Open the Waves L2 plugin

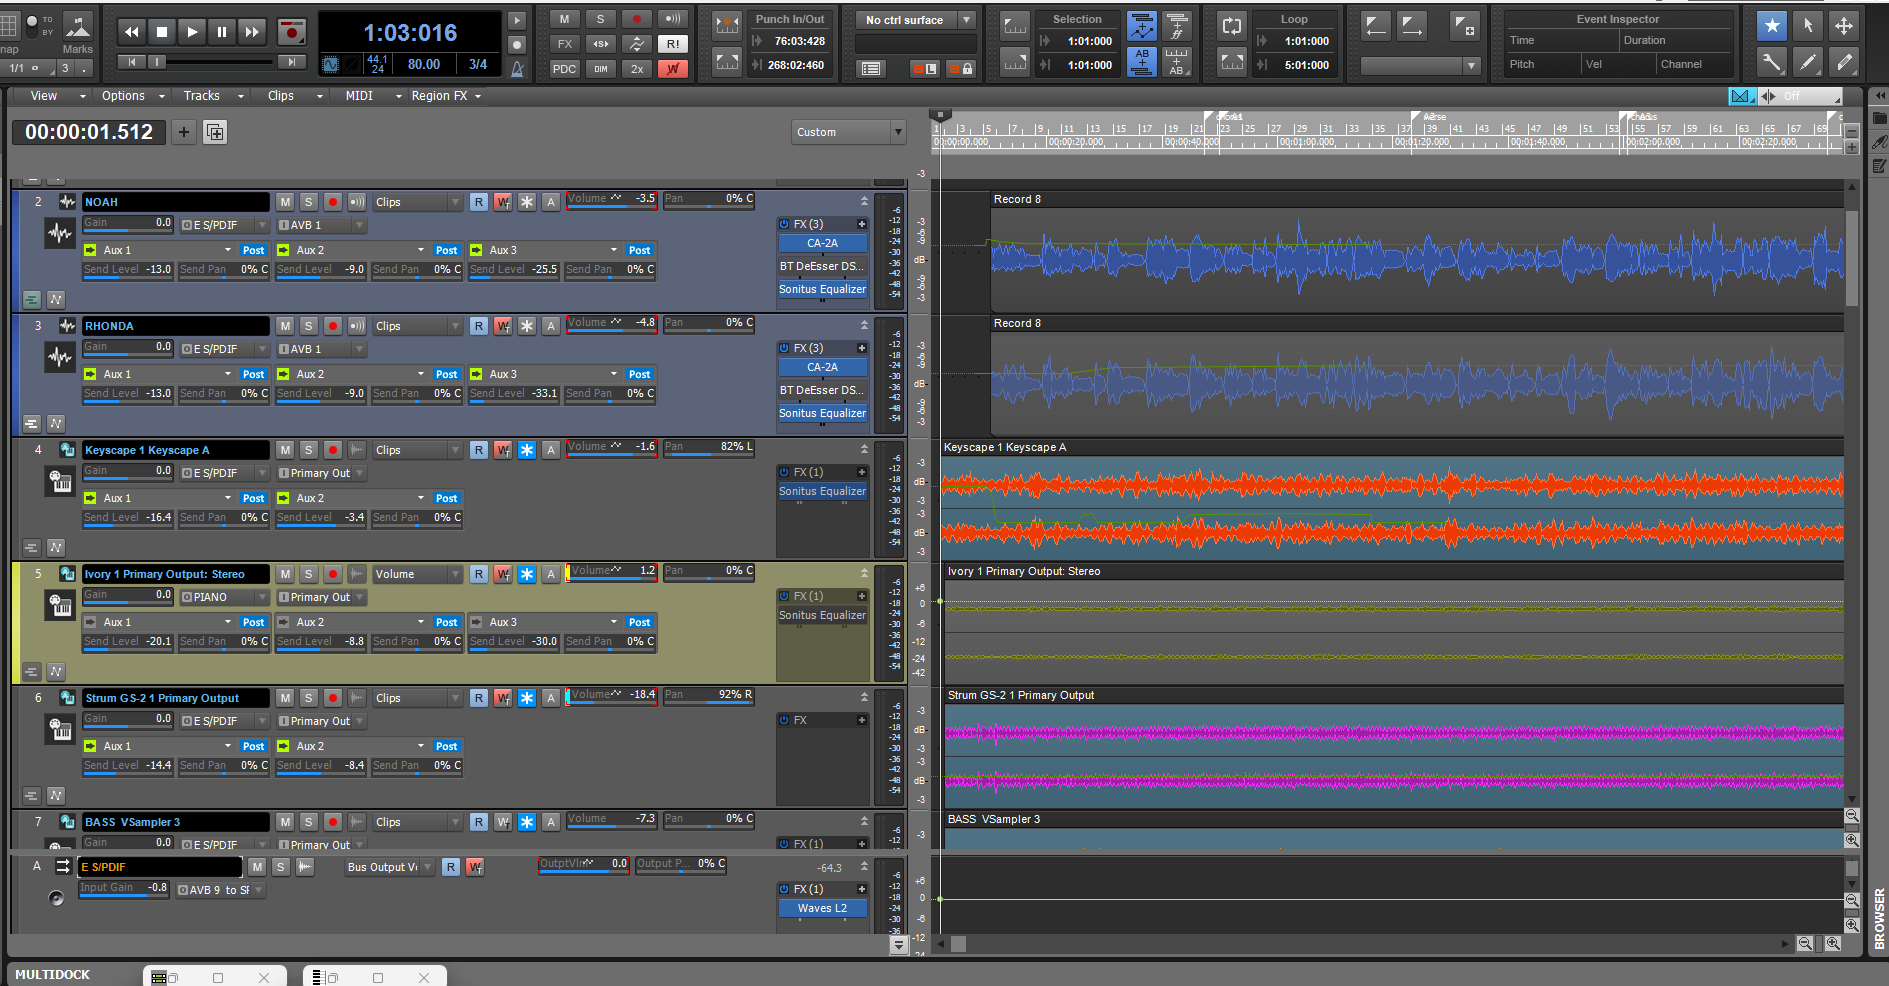[x=822, y=908]
